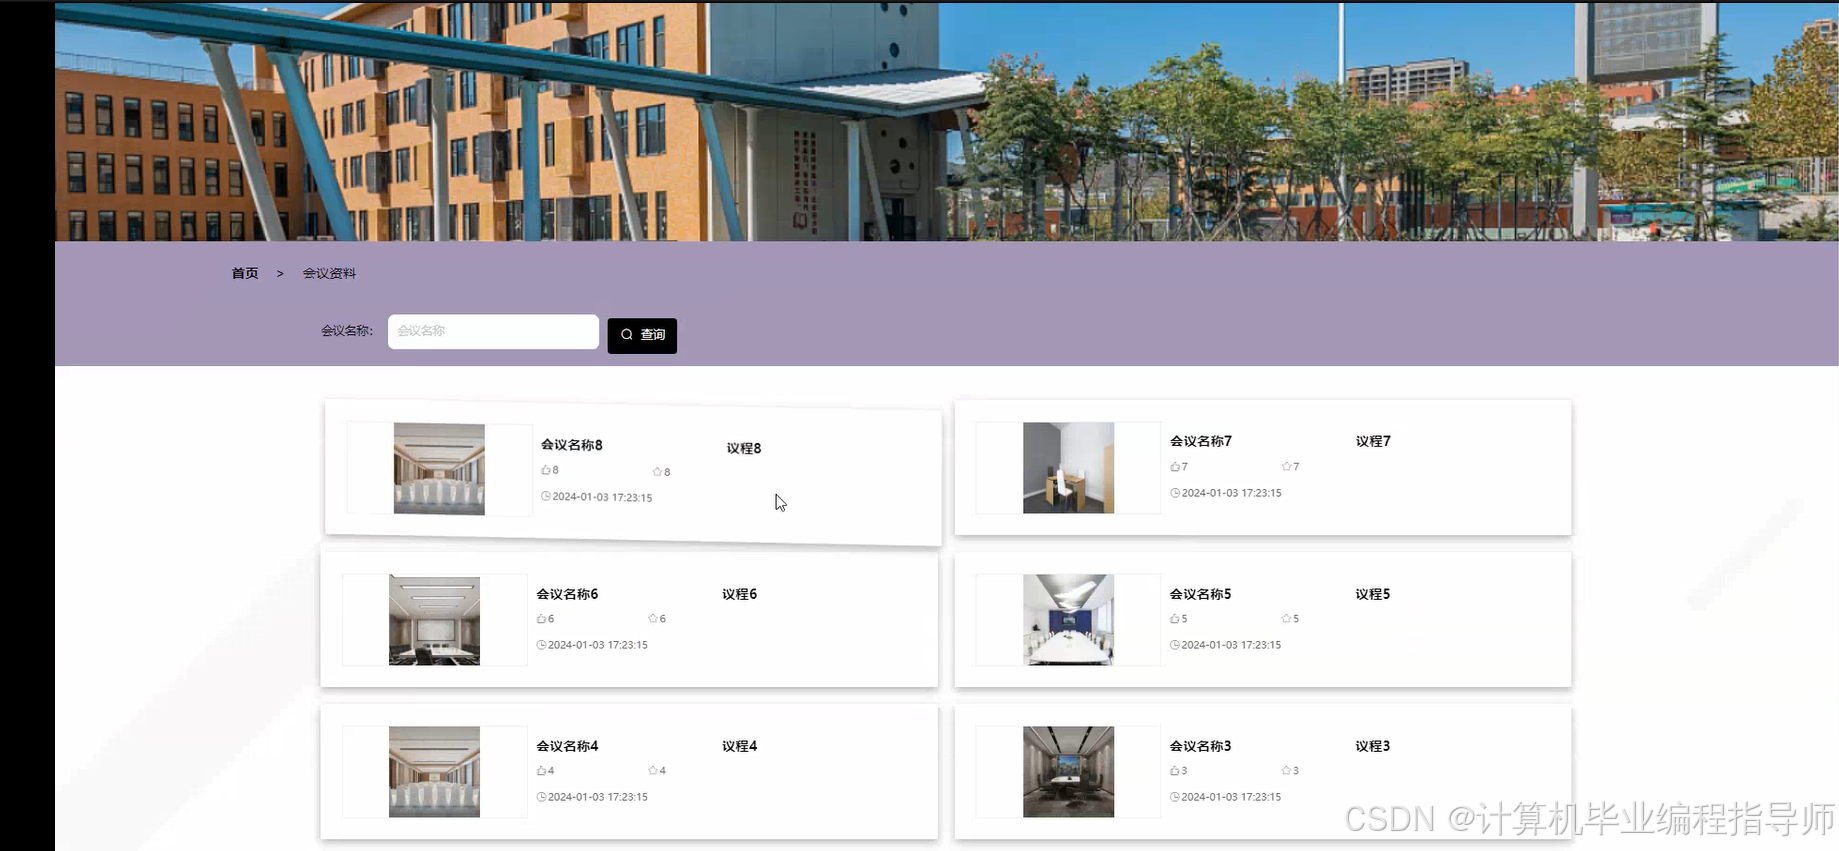Click the clock icon in 会议名称7 card
Screen dimensions: 1839x851
coord(1175,493)
